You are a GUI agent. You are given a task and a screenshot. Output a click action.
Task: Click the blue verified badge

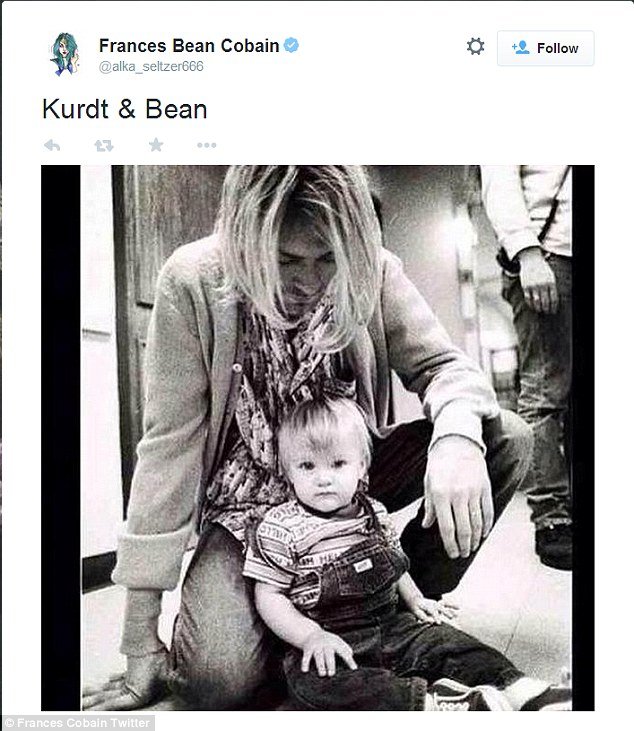pos(292,46)
